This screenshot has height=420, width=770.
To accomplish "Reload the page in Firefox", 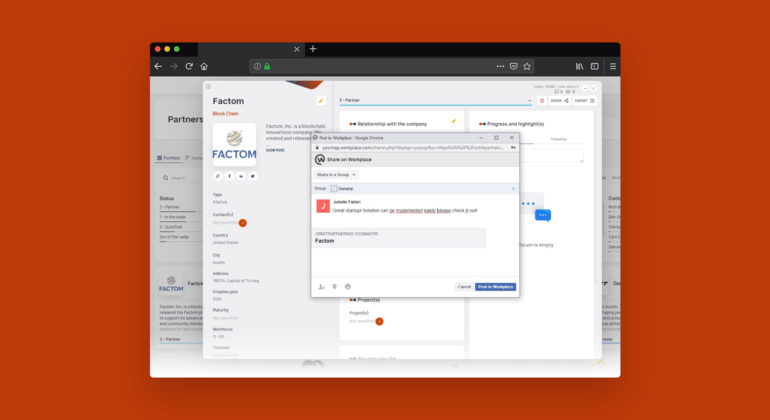I will tap(189, 66).
